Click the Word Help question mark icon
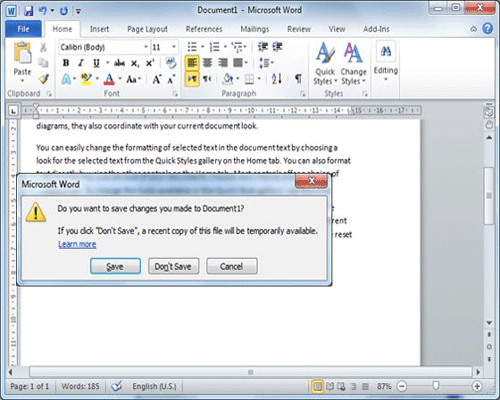This screenshot has width=500, height=400. (487, 29)
